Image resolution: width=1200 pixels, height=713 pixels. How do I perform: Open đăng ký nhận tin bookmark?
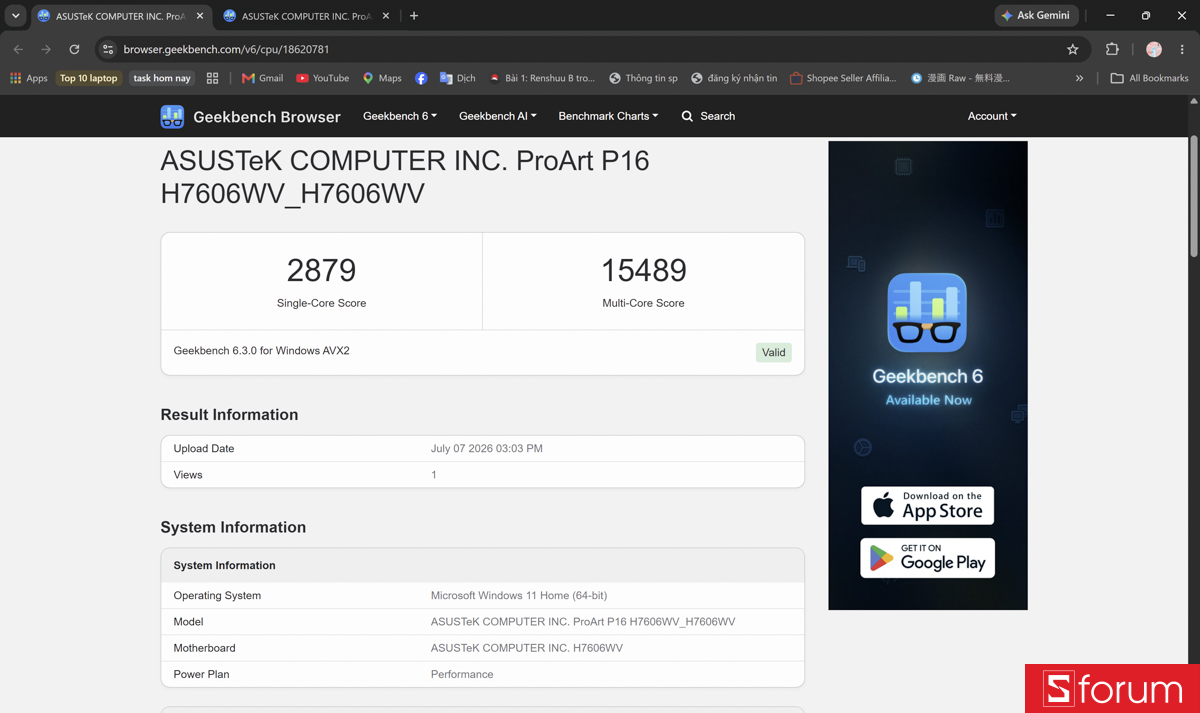734,78
